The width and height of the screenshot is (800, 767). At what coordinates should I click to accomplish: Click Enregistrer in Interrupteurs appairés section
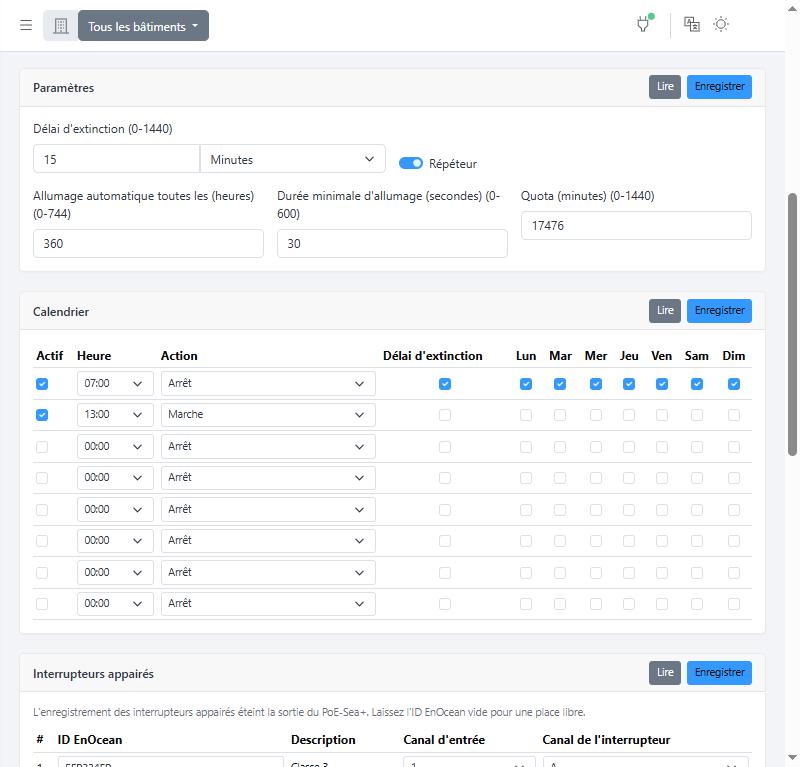pyautogui.click(x=719, y=673)
